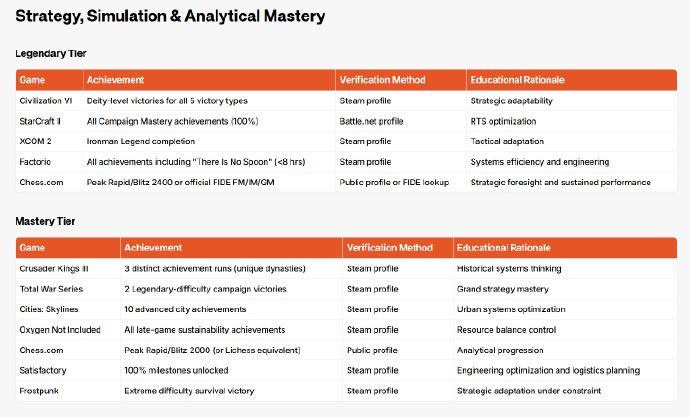
Task: Select the Legendary 'Verification Method' header
Action: coord(382,80)
